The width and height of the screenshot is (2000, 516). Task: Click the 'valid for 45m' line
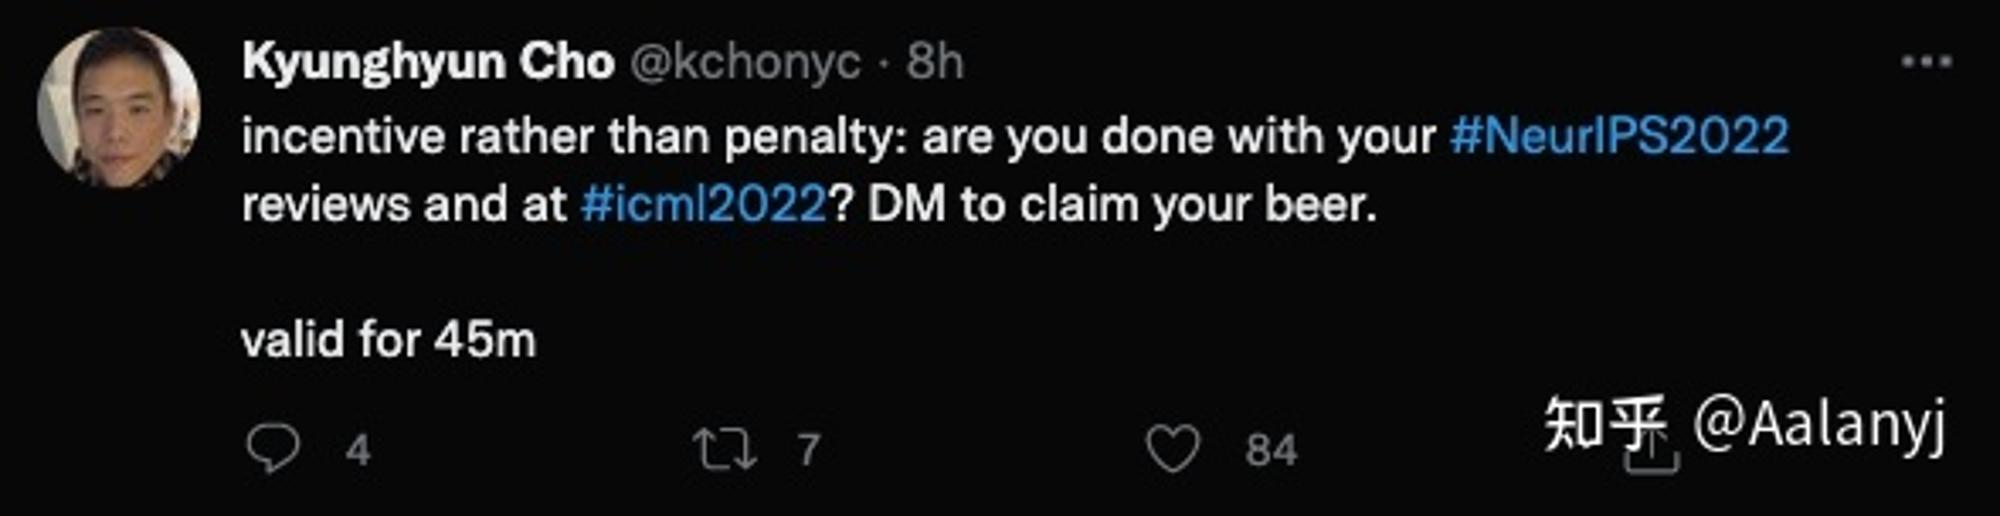point(389,340)
